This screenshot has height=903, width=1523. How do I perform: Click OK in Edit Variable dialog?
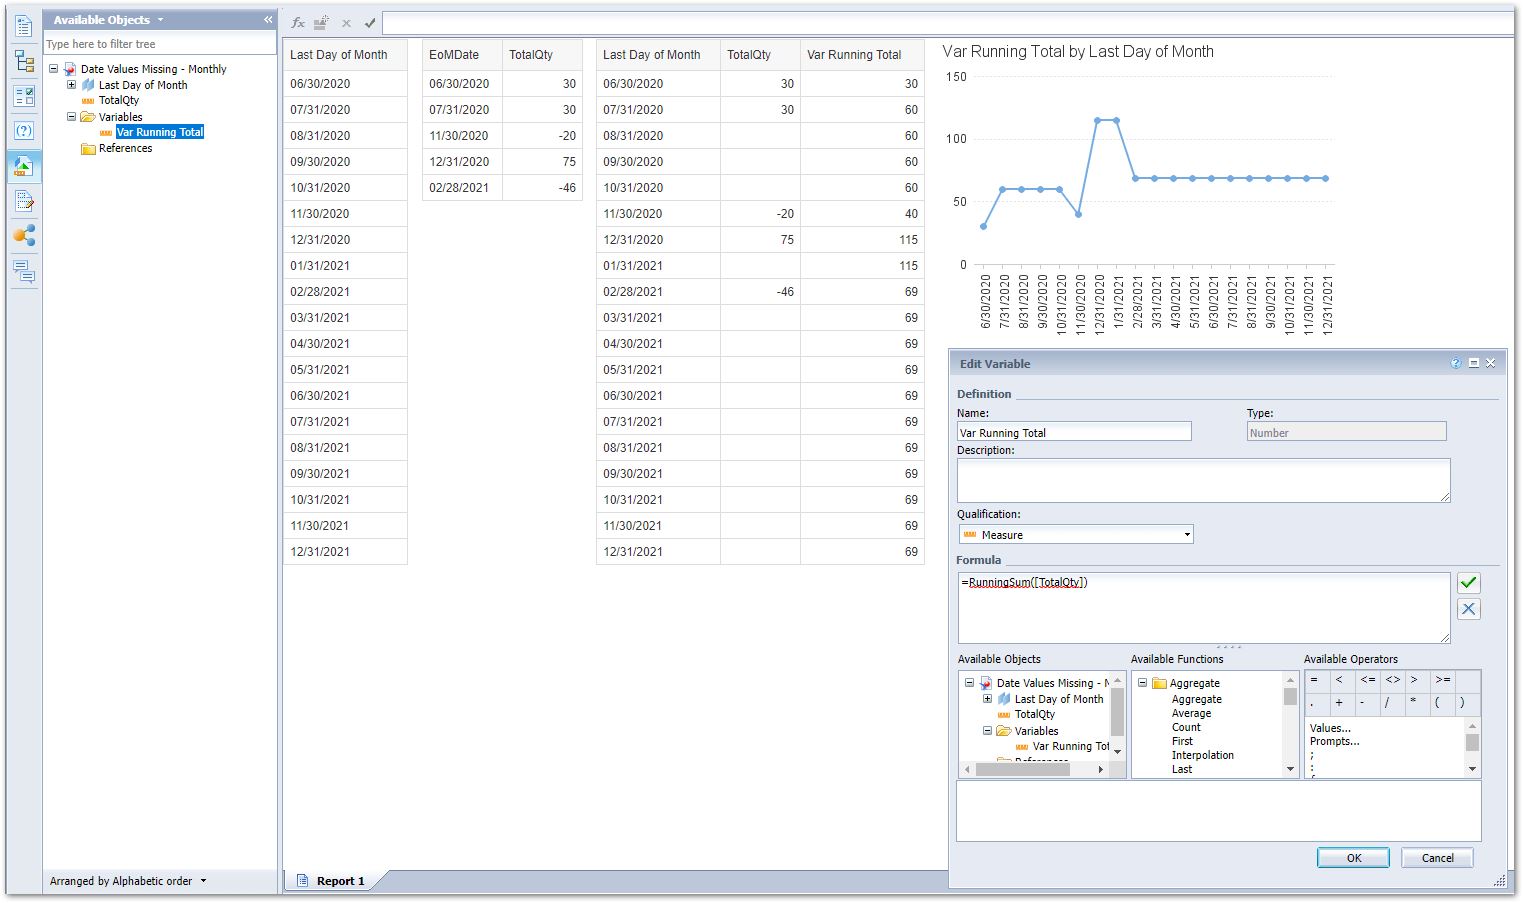[x=1353, y=858]
